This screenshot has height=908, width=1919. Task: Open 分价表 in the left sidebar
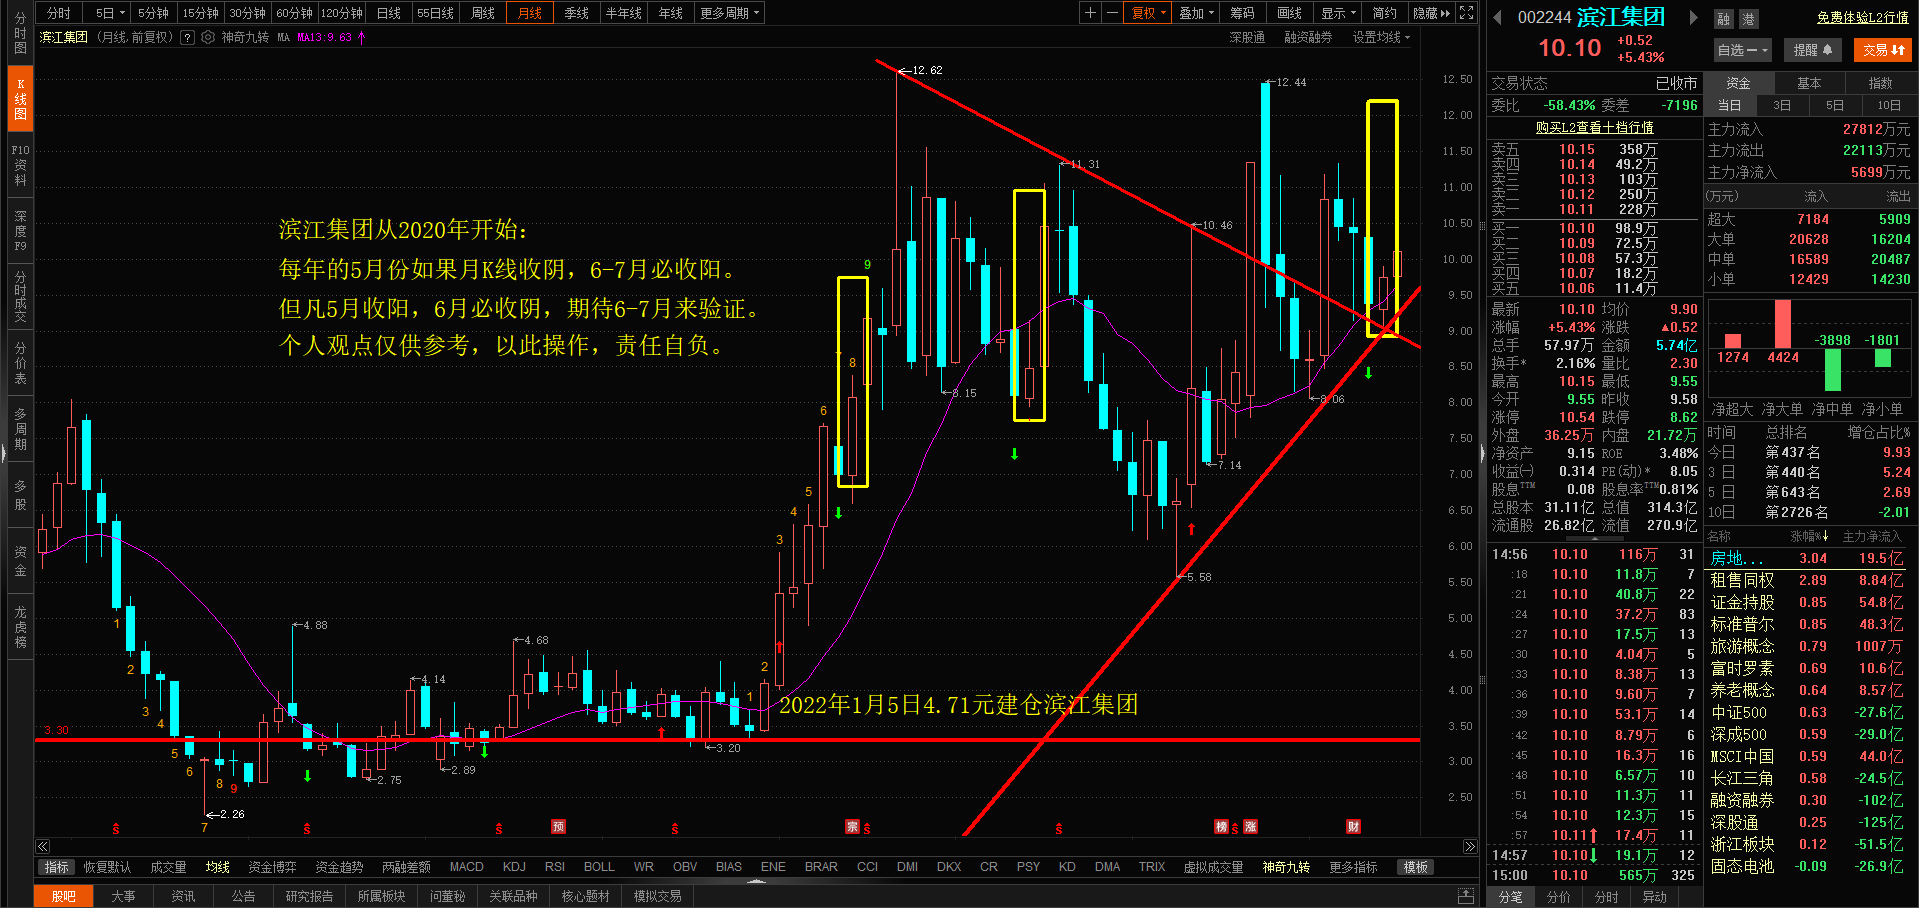coord(20,363)
